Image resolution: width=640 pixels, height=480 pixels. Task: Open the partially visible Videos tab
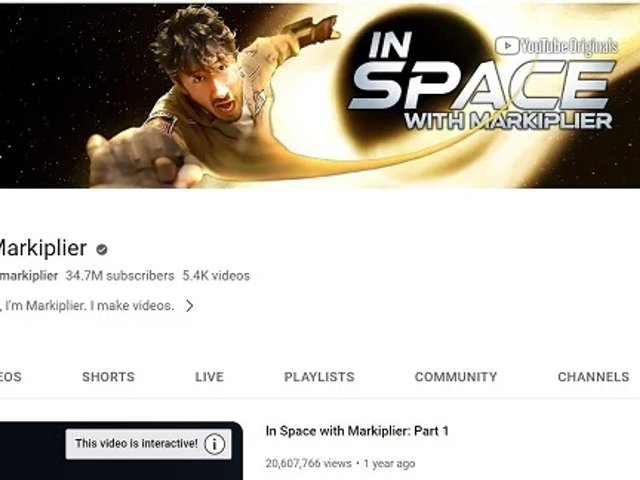(11, 377)
